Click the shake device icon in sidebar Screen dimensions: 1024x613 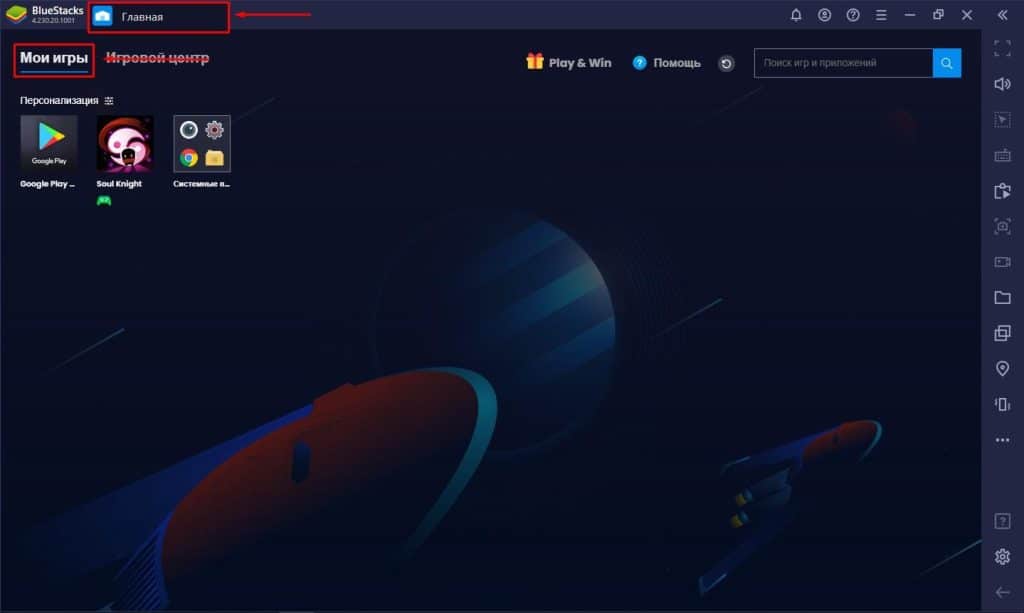pyautogui.click(x=1002, y=404)
